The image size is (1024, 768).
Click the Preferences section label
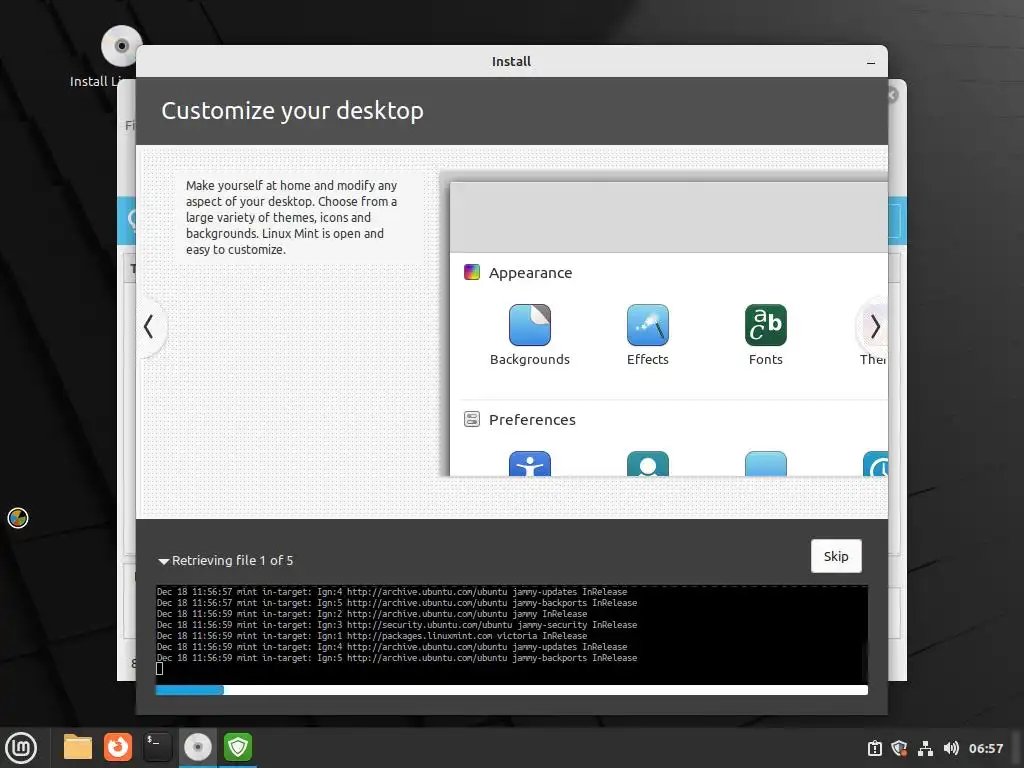[x=532, y=420]
